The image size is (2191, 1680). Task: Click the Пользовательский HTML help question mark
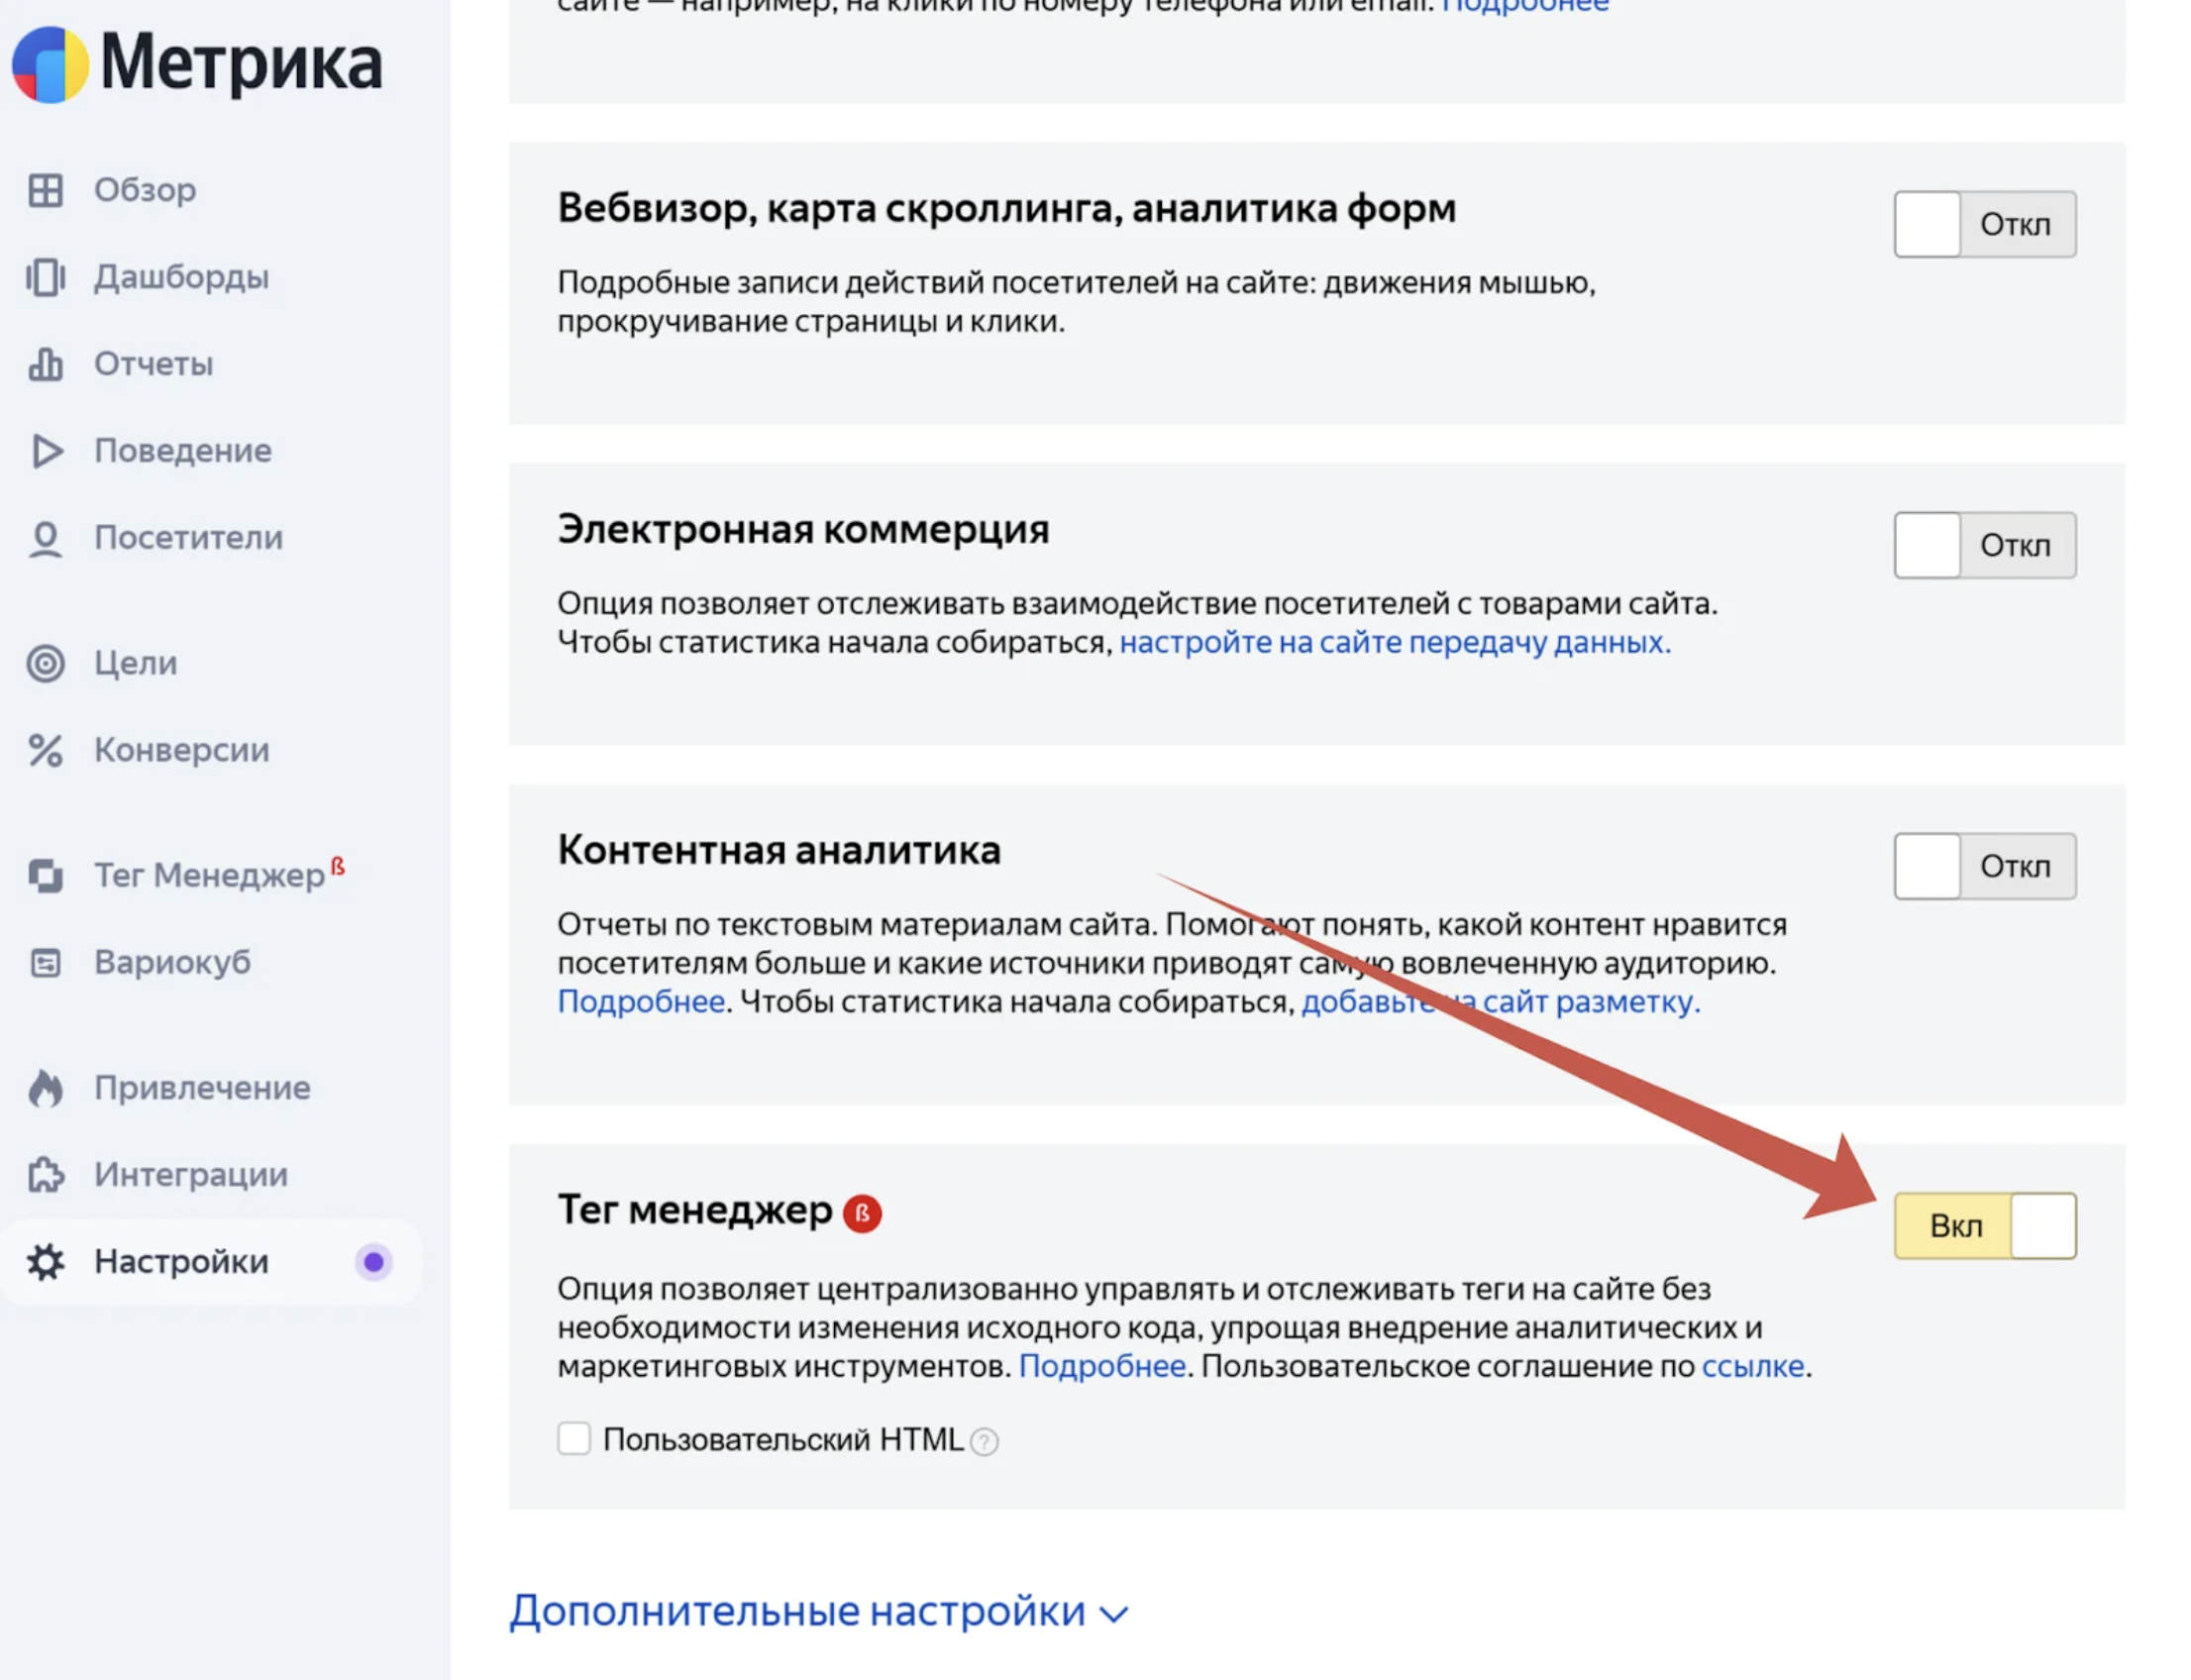pyautogui.click(x=984, y=1441)
